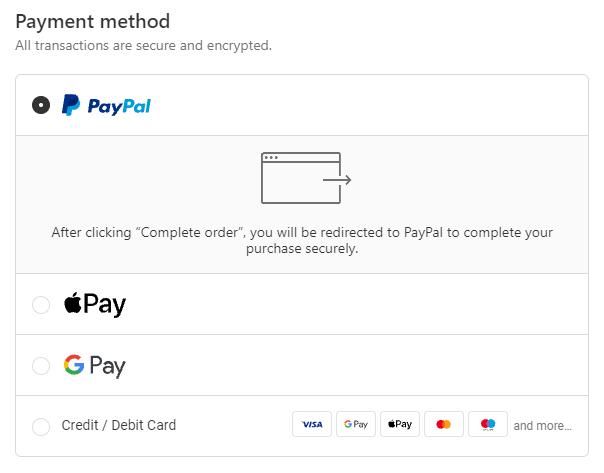Click the Visa card badge
The width and height of the screenshot is (604, 473).
pos(312,425)
